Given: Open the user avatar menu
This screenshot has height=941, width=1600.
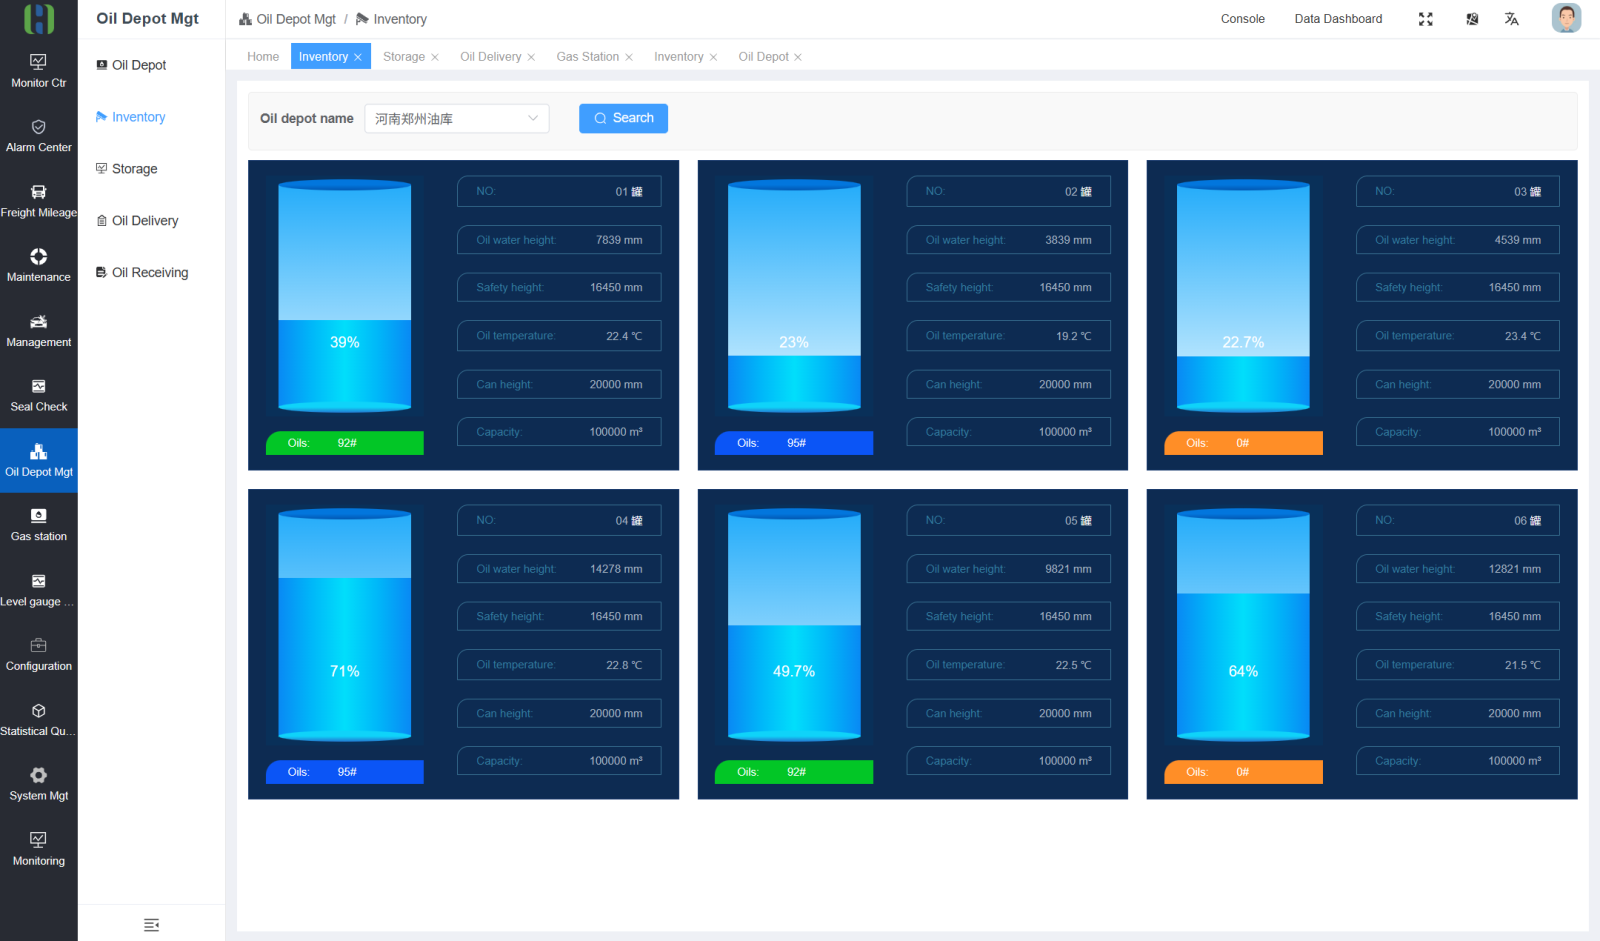Looking at the screenshot, I should click(1566, 18).
